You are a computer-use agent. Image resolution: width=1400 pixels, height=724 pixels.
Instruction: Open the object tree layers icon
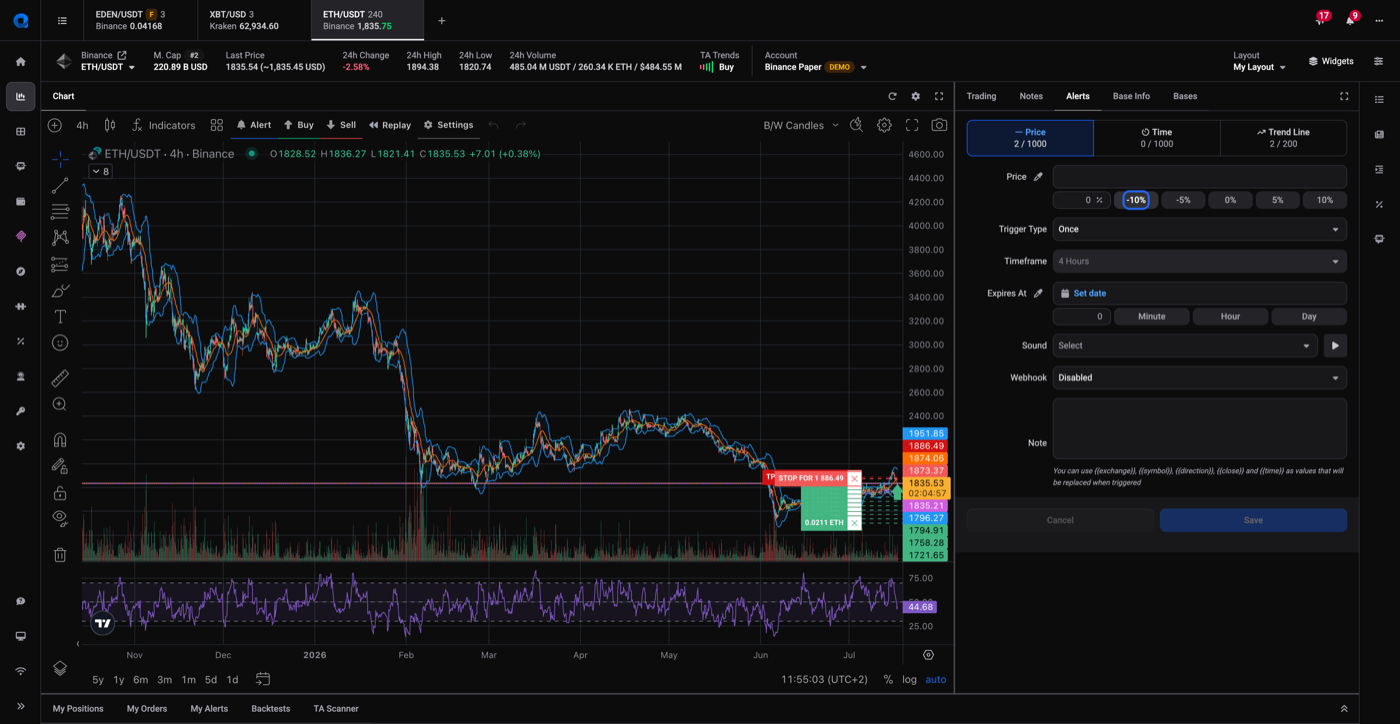tap(60, 668)
